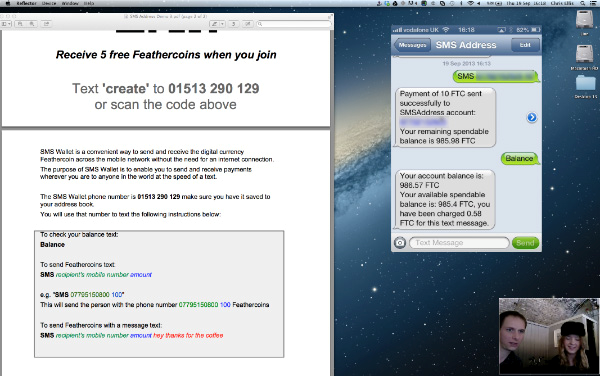Open the Apple menu
Viewport: 600px width, 376px height.
[7, 3]
